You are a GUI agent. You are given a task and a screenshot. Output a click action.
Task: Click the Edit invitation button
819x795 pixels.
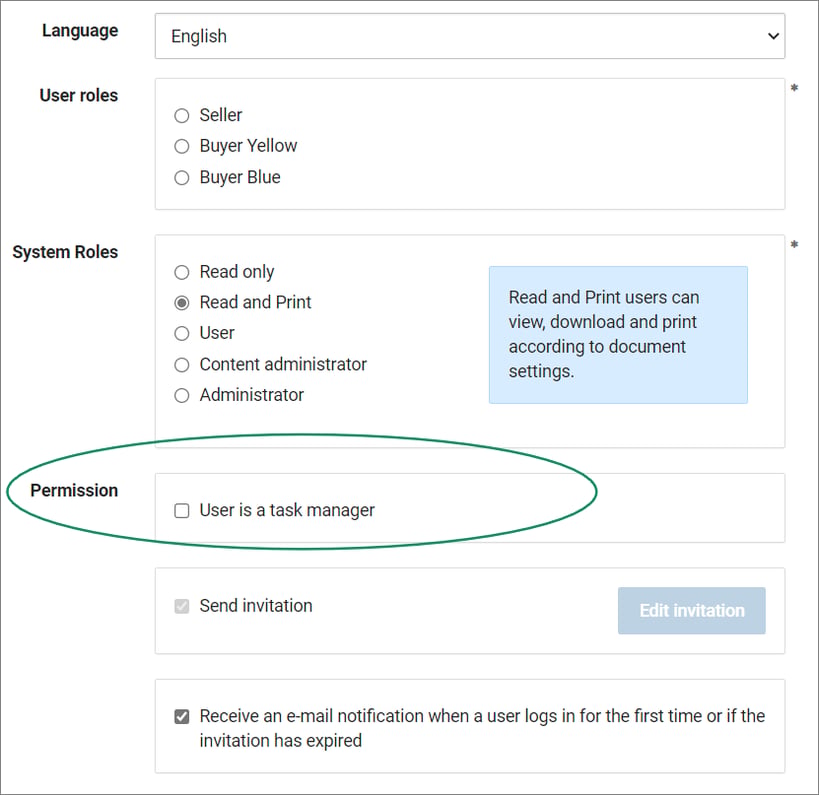click(x=692, y=610)
